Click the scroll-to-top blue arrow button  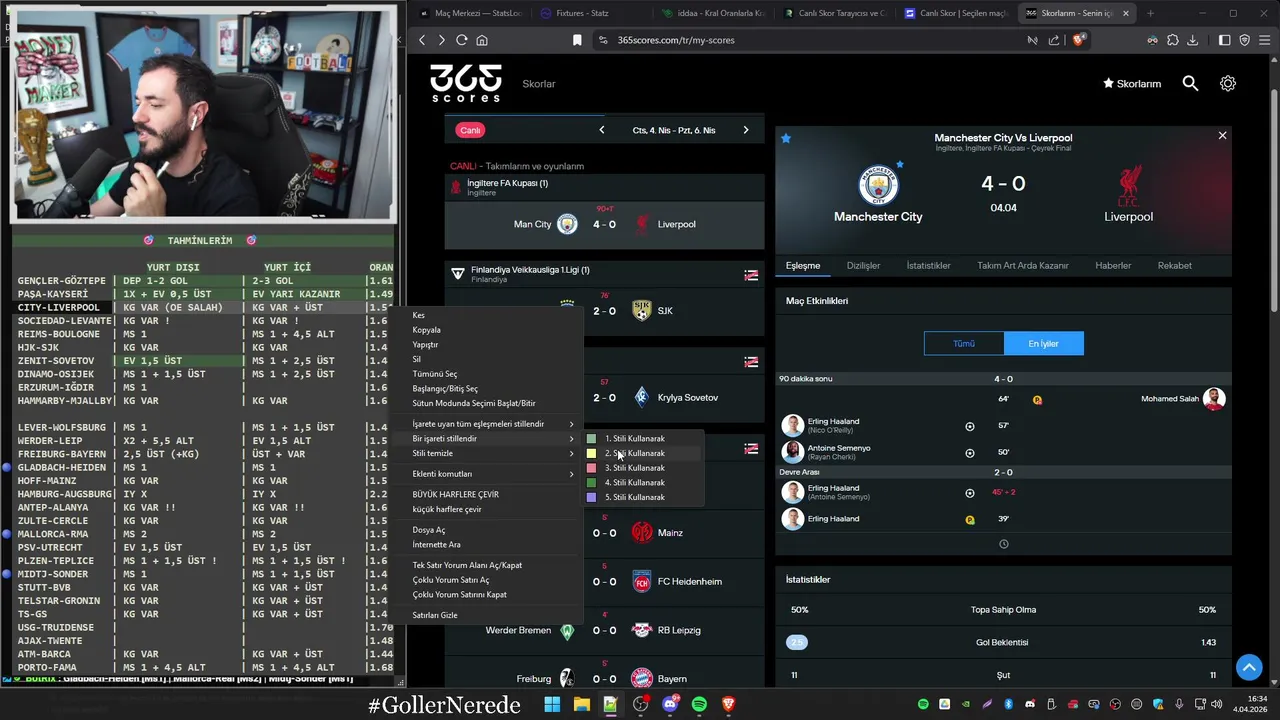pyautogui.click(x=1248, y=667)
